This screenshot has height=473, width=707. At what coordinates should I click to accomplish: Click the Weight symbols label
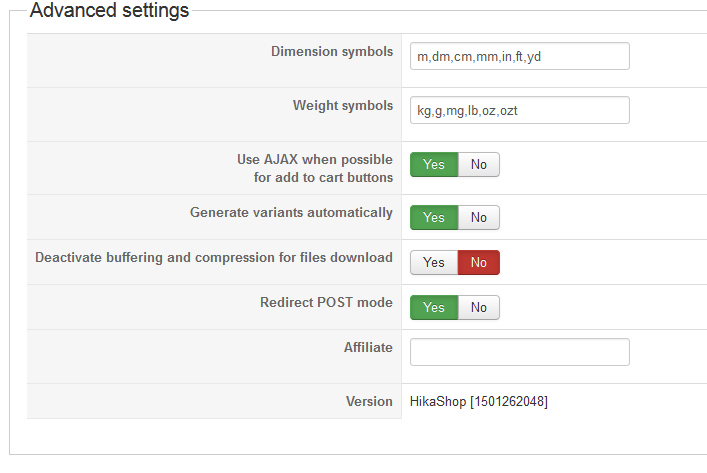[x=343, y=105]
